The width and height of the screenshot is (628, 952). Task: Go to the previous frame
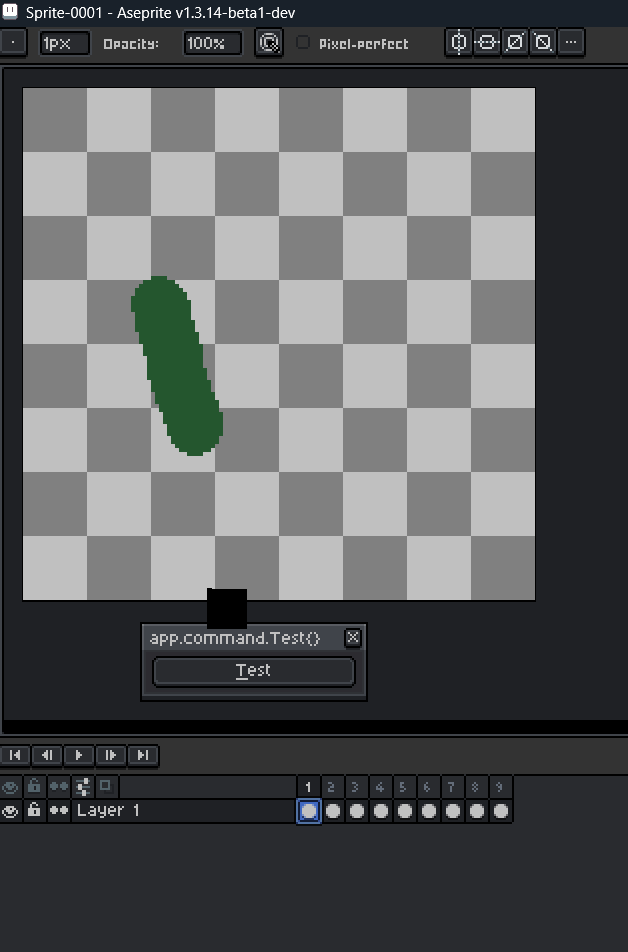pyautogui.click(x=47, y=755)
